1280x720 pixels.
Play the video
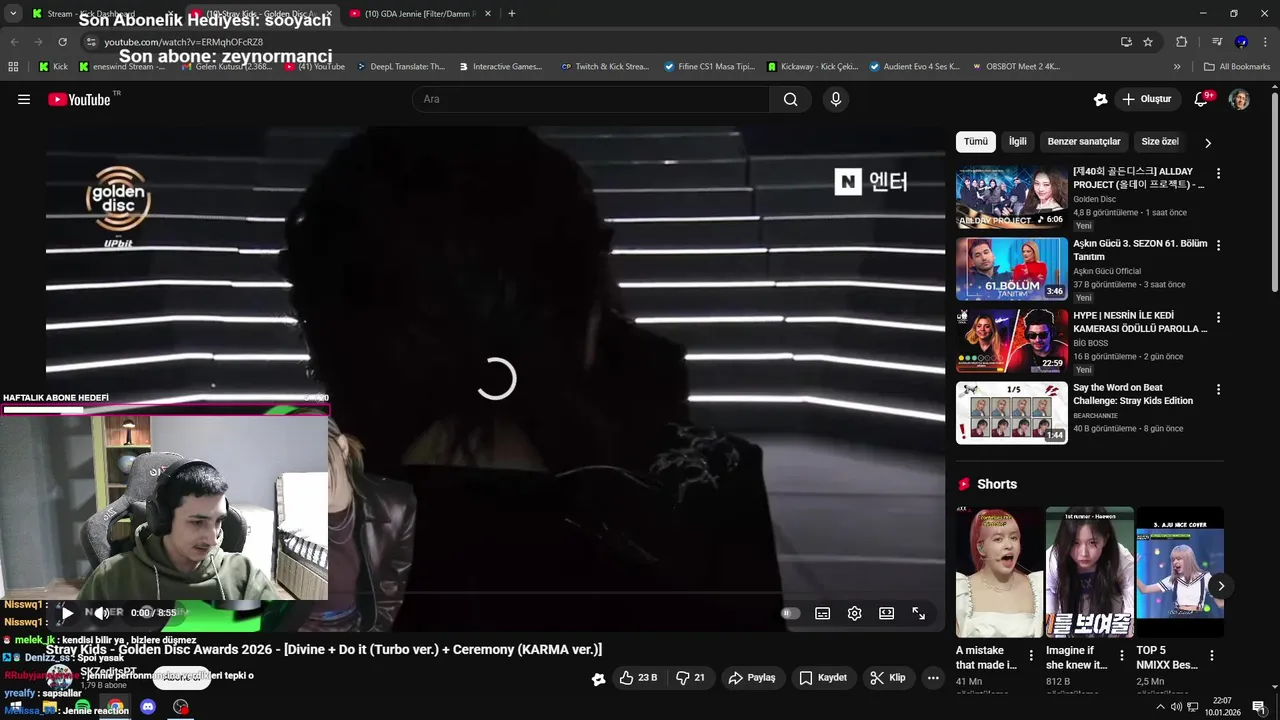coord(68,613)
